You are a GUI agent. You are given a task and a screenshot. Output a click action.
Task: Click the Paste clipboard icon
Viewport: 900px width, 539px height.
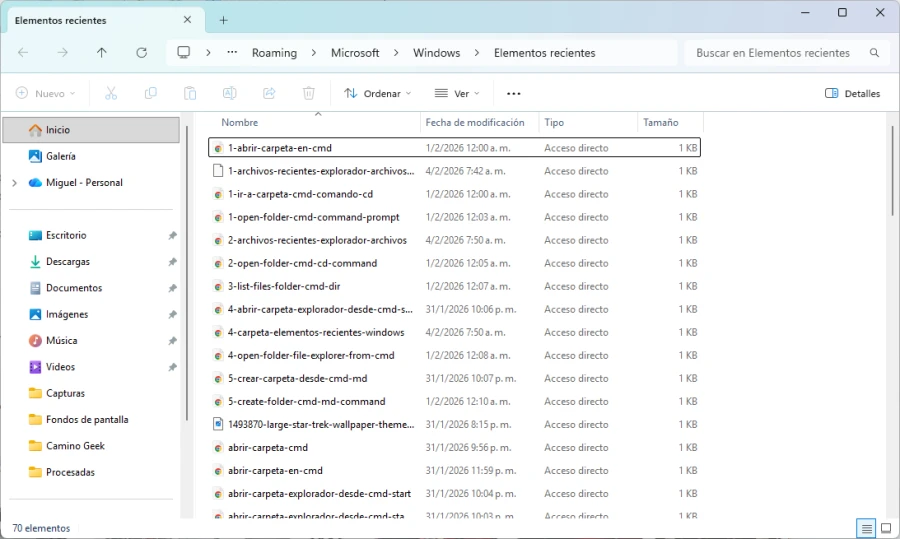point(190,94)
